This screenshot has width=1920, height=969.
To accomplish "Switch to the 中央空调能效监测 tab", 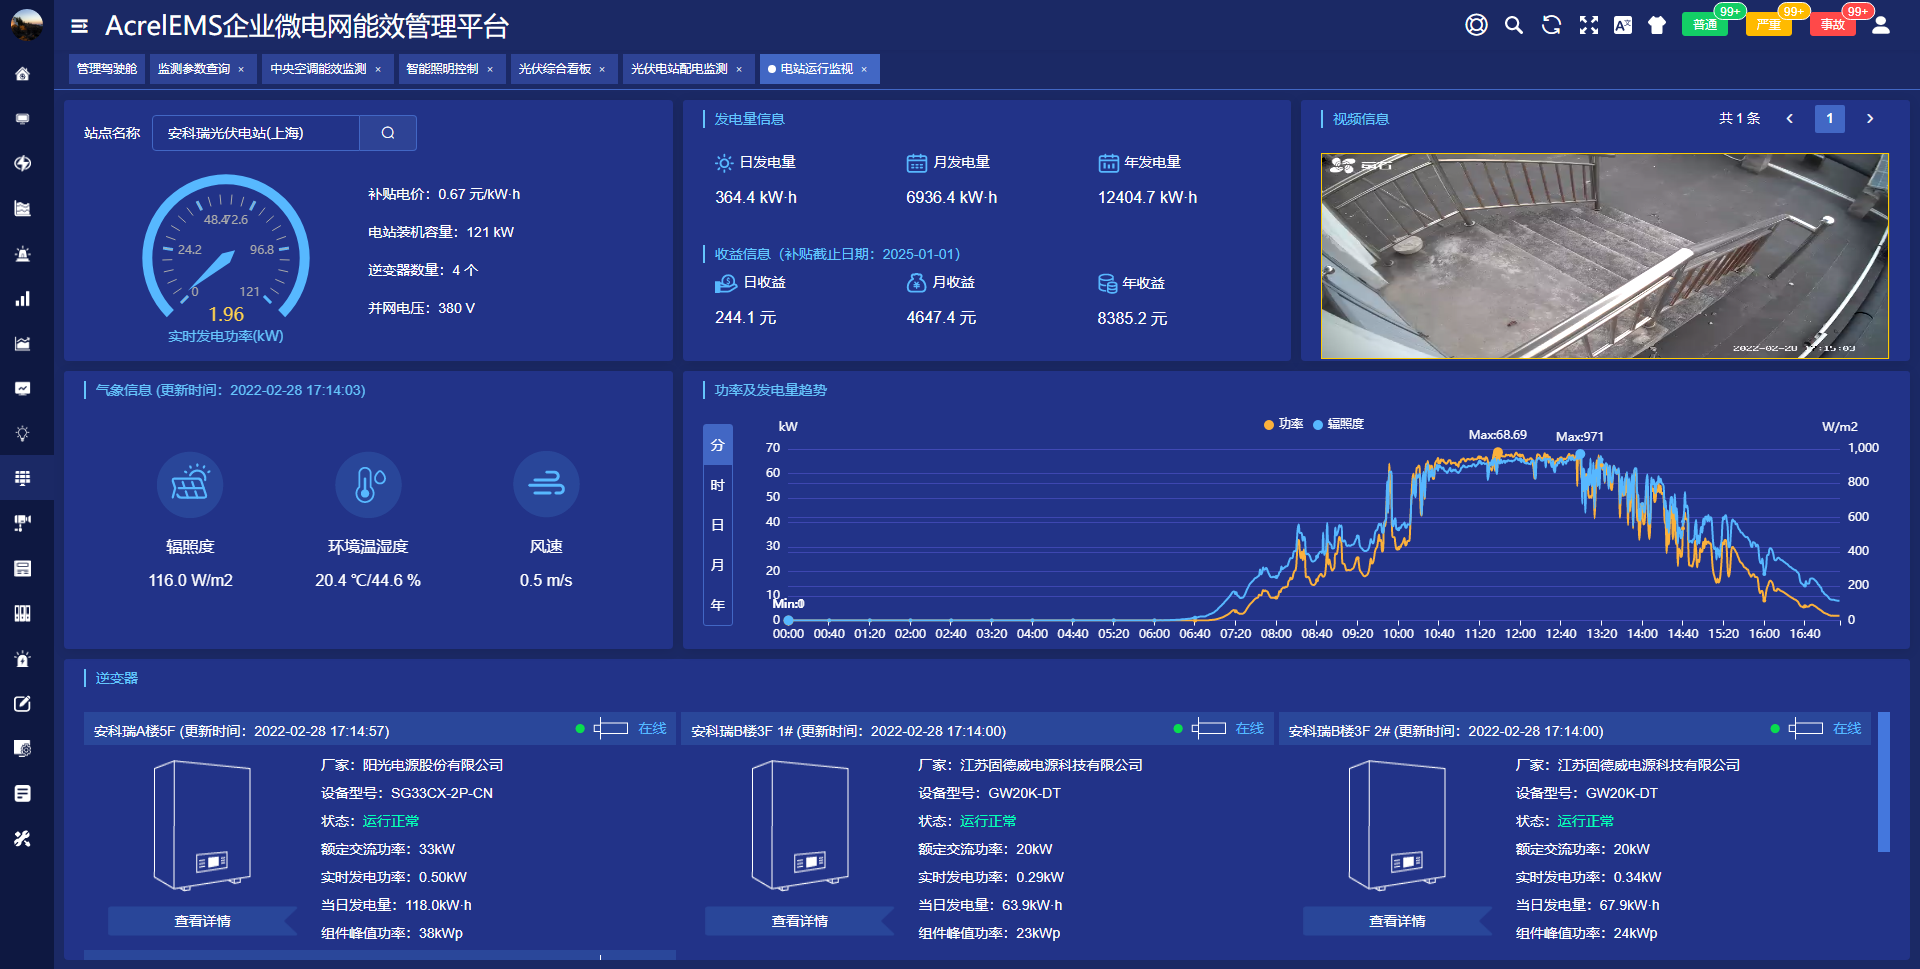I will (x=318, y=69).
